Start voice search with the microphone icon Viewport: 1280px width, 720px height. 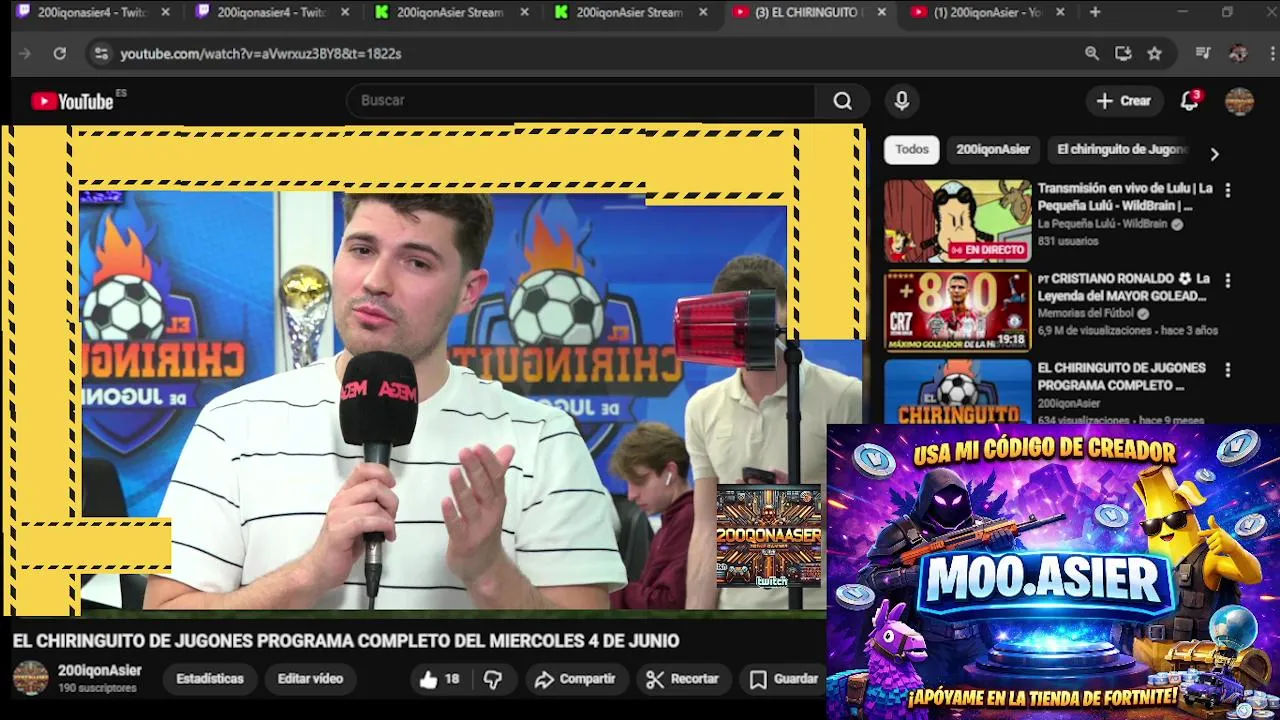pyautogui.click(x=902, y=101)
